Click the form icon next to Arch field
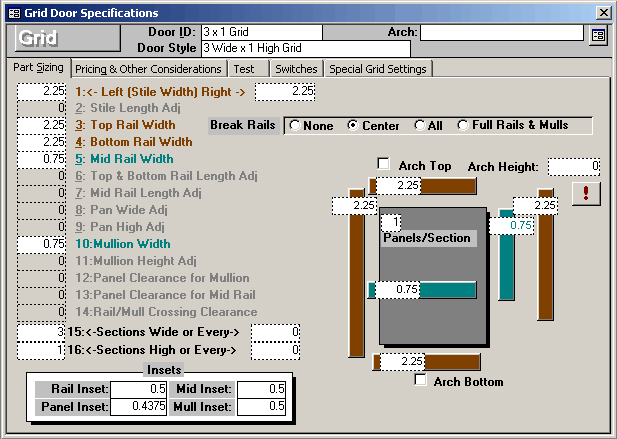 click(598, 35)
